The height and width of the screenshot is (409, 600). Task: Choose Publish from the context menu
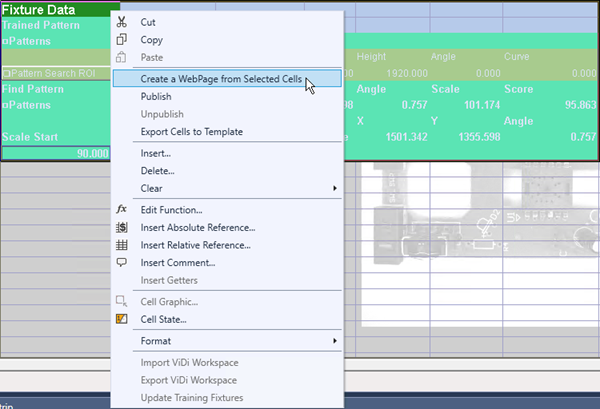[x=156, y=97]
